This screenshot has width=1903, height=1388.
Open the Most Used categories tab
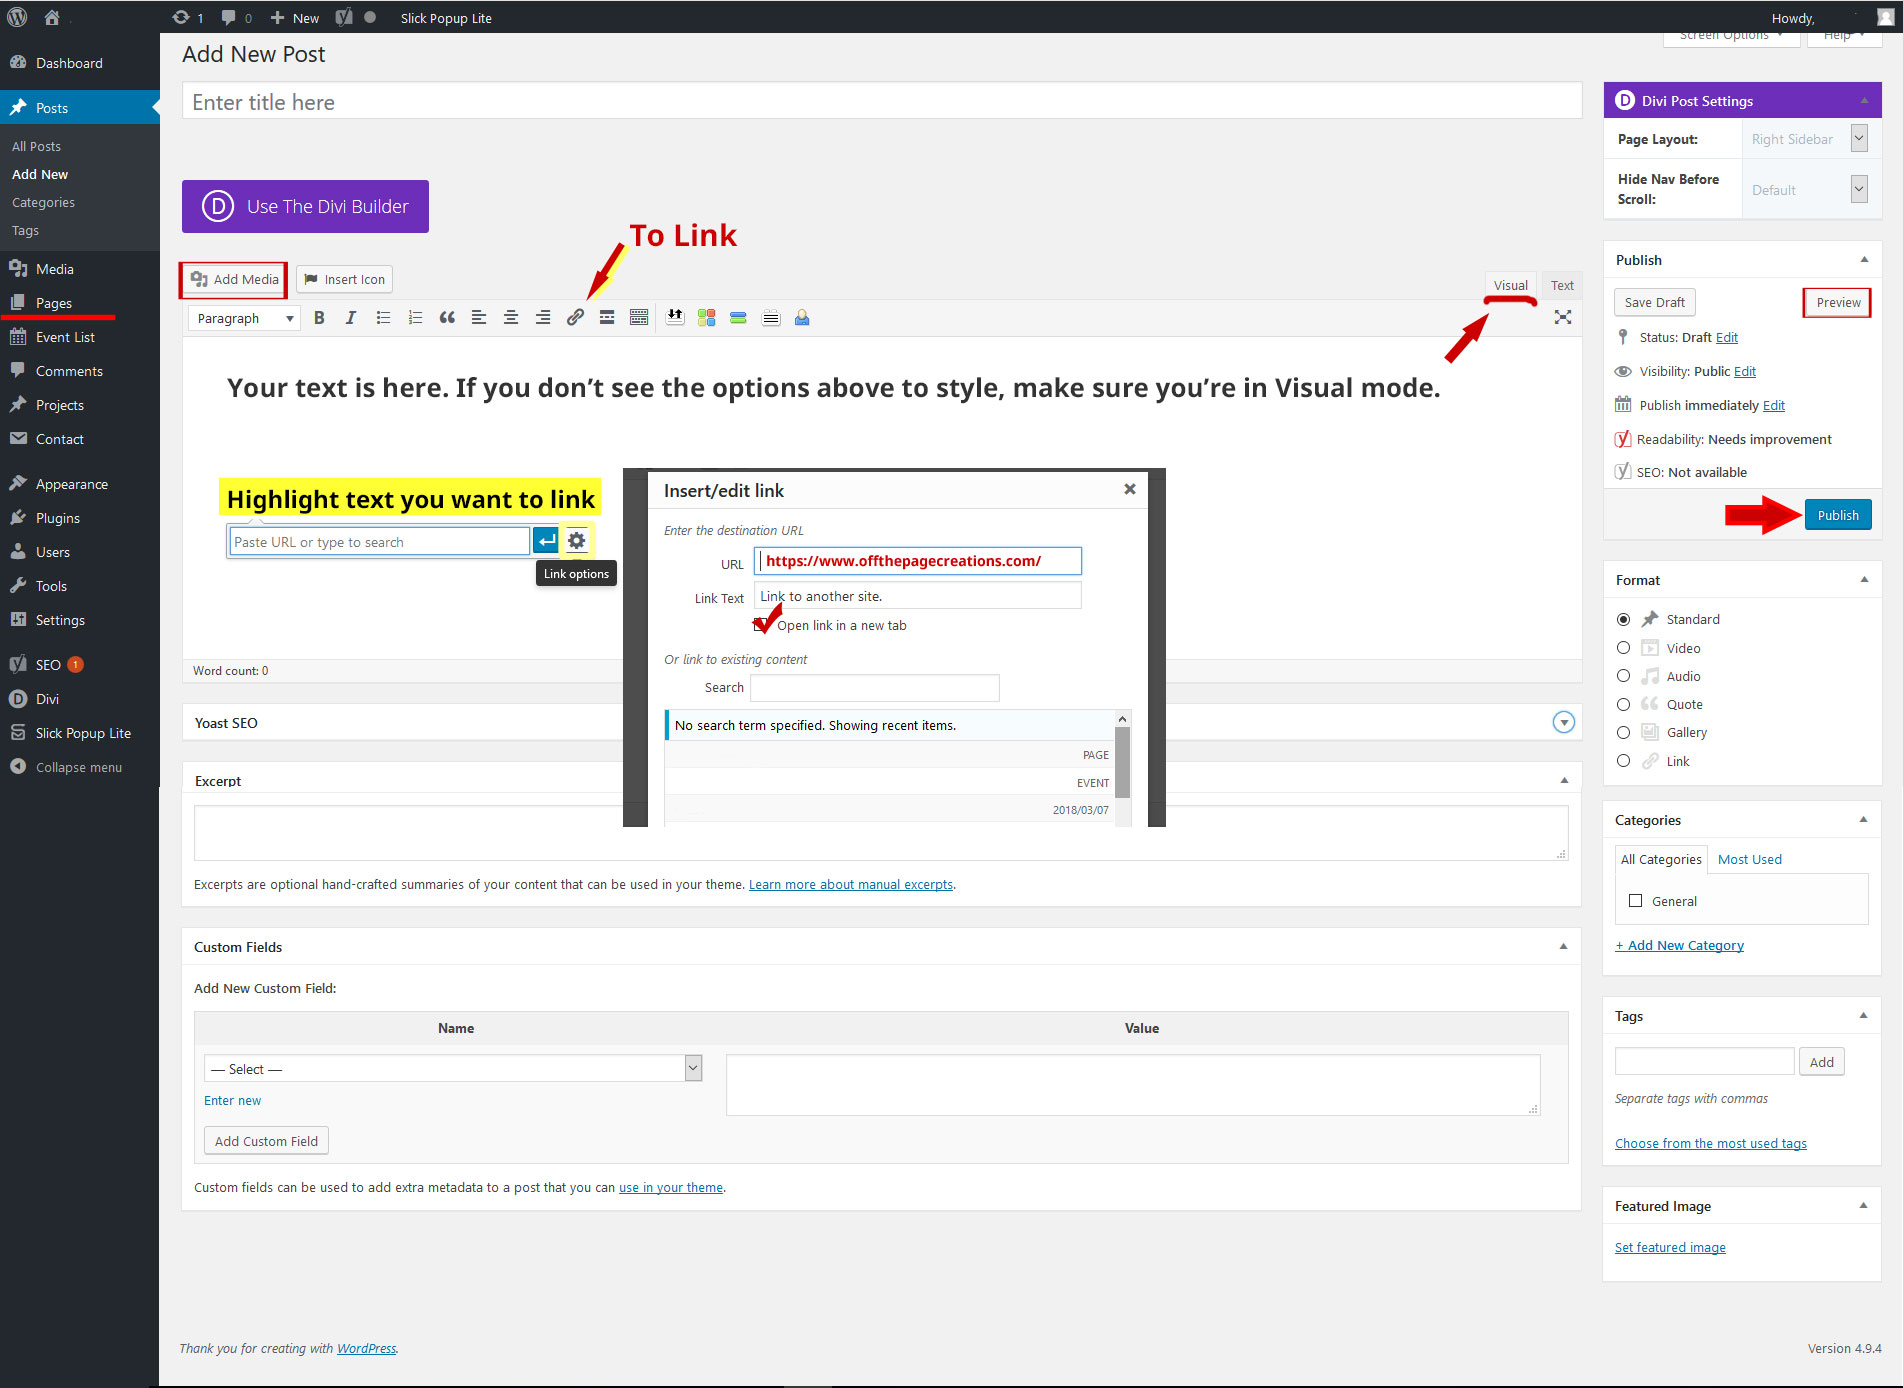point(1749,859)
